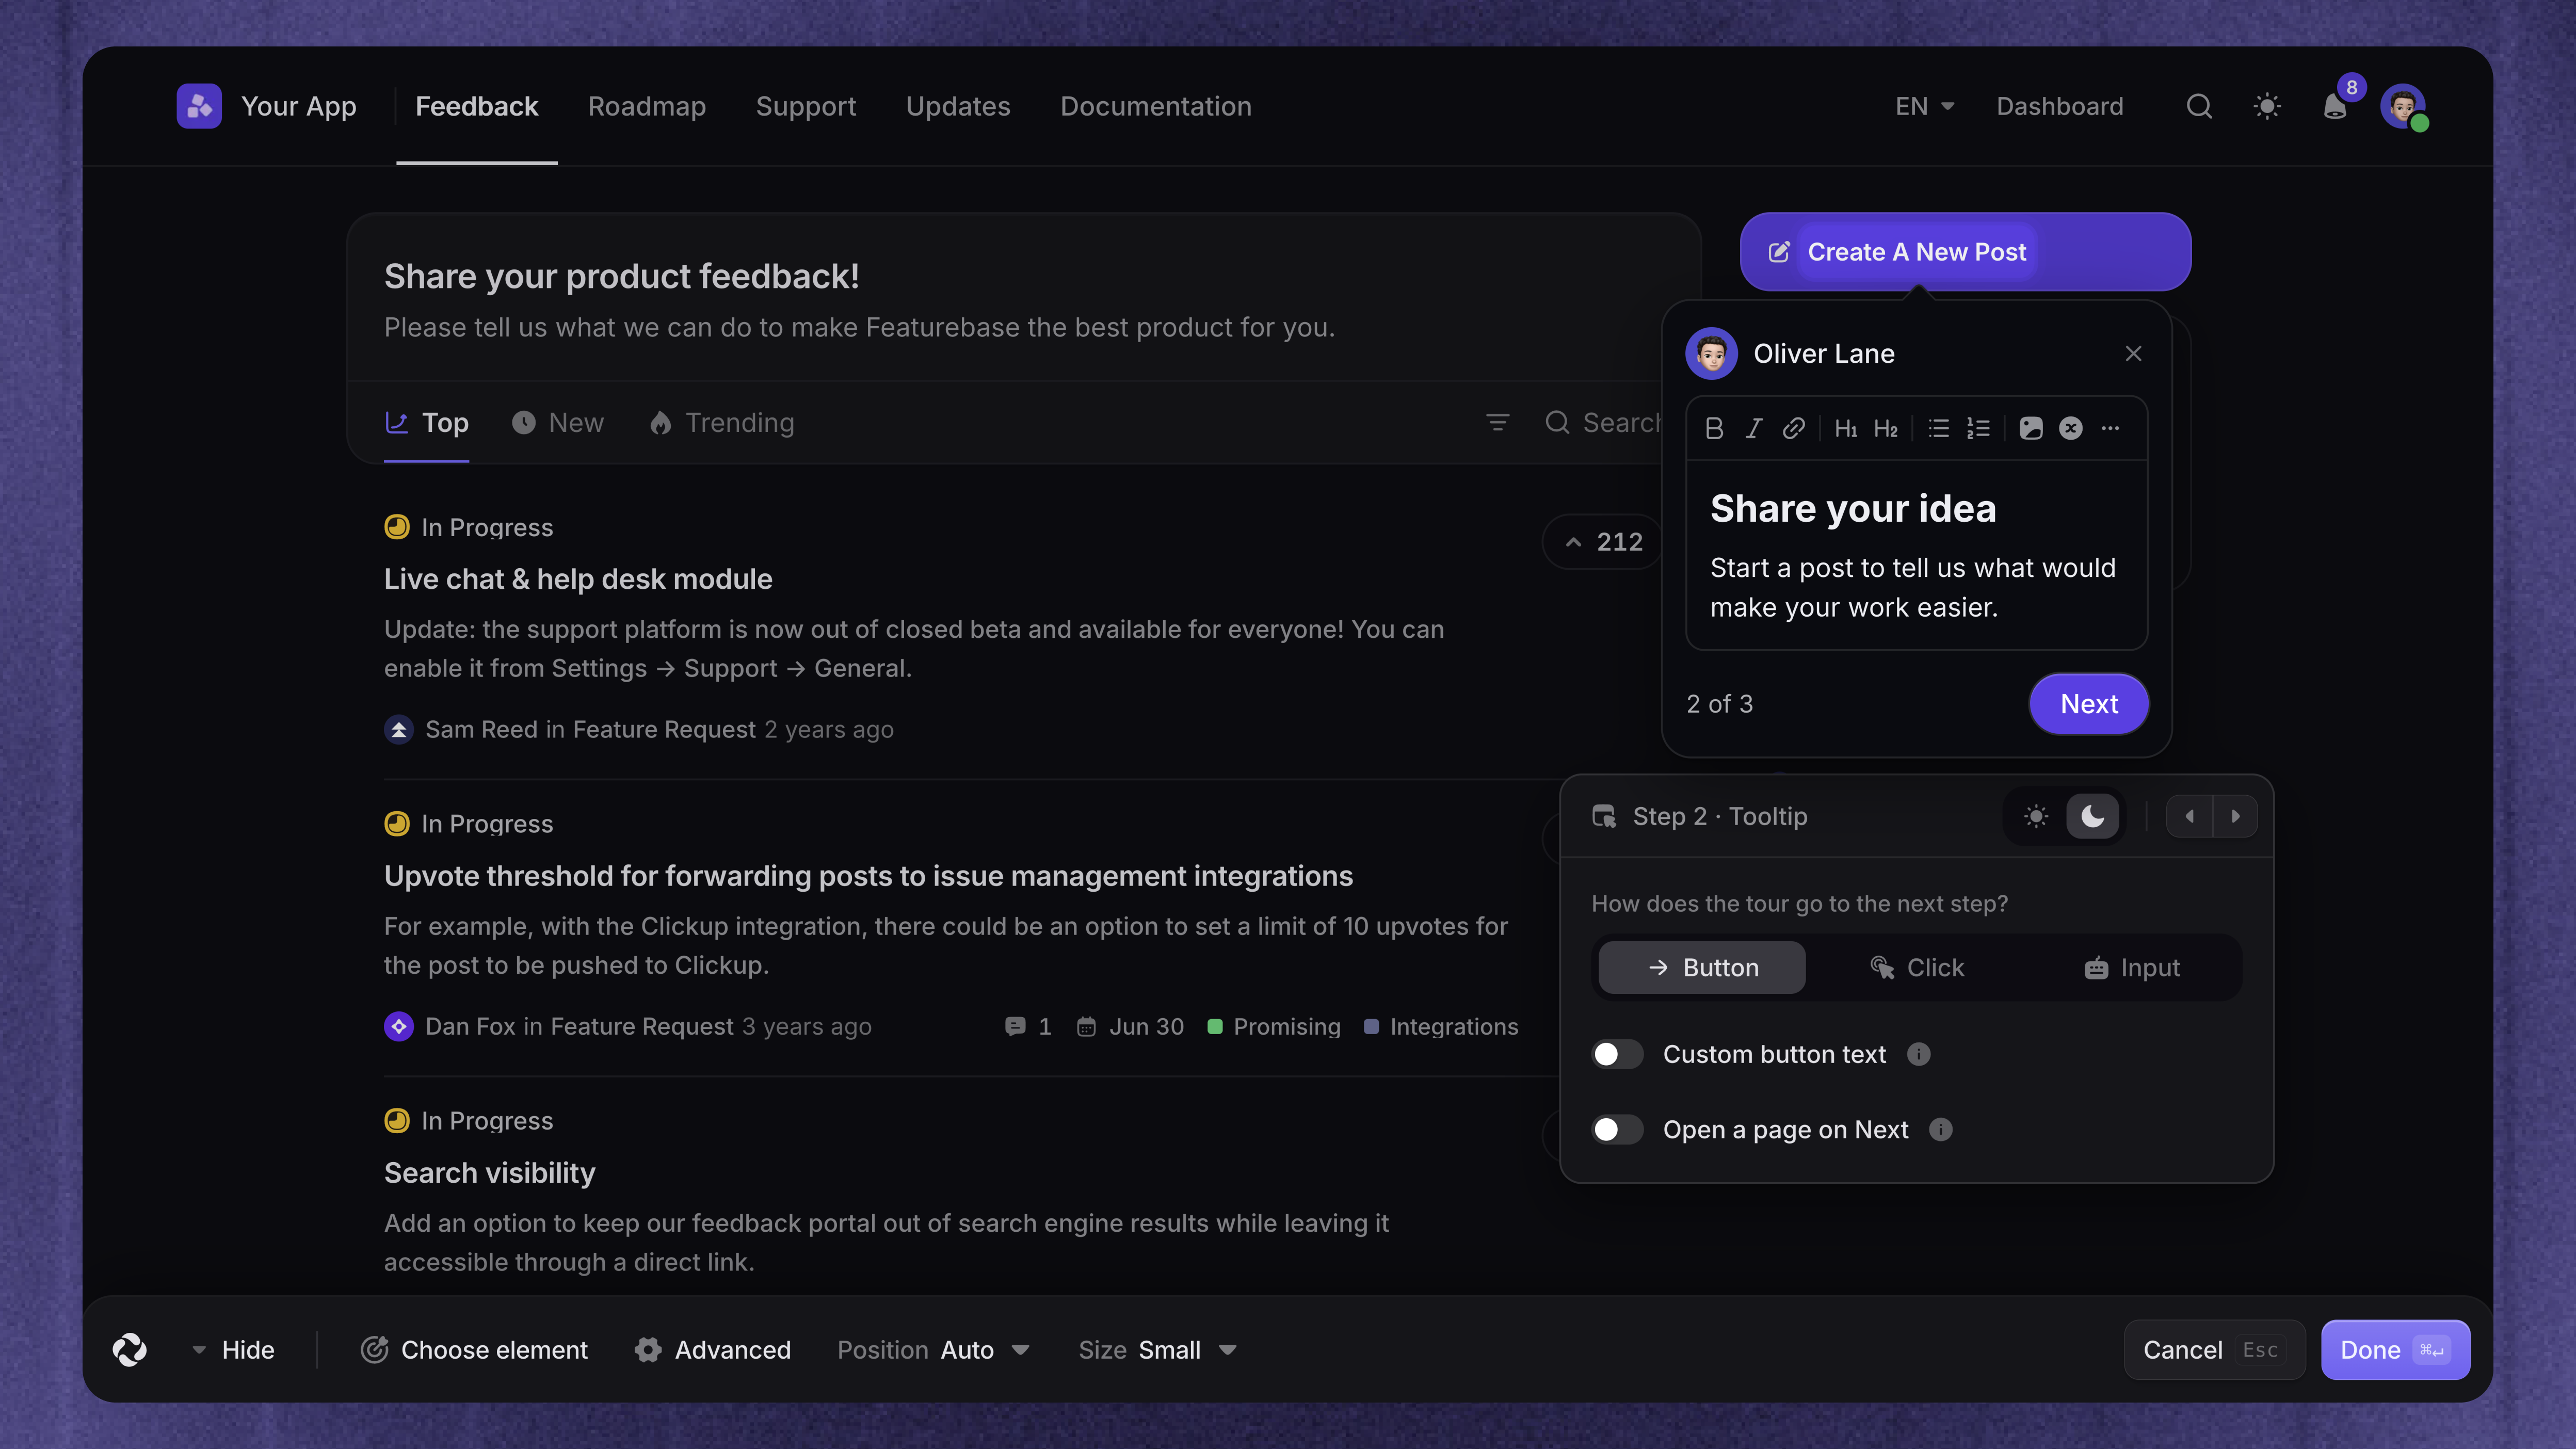Open more options ellipsis in editor toolbar

tap(2110, 428)
